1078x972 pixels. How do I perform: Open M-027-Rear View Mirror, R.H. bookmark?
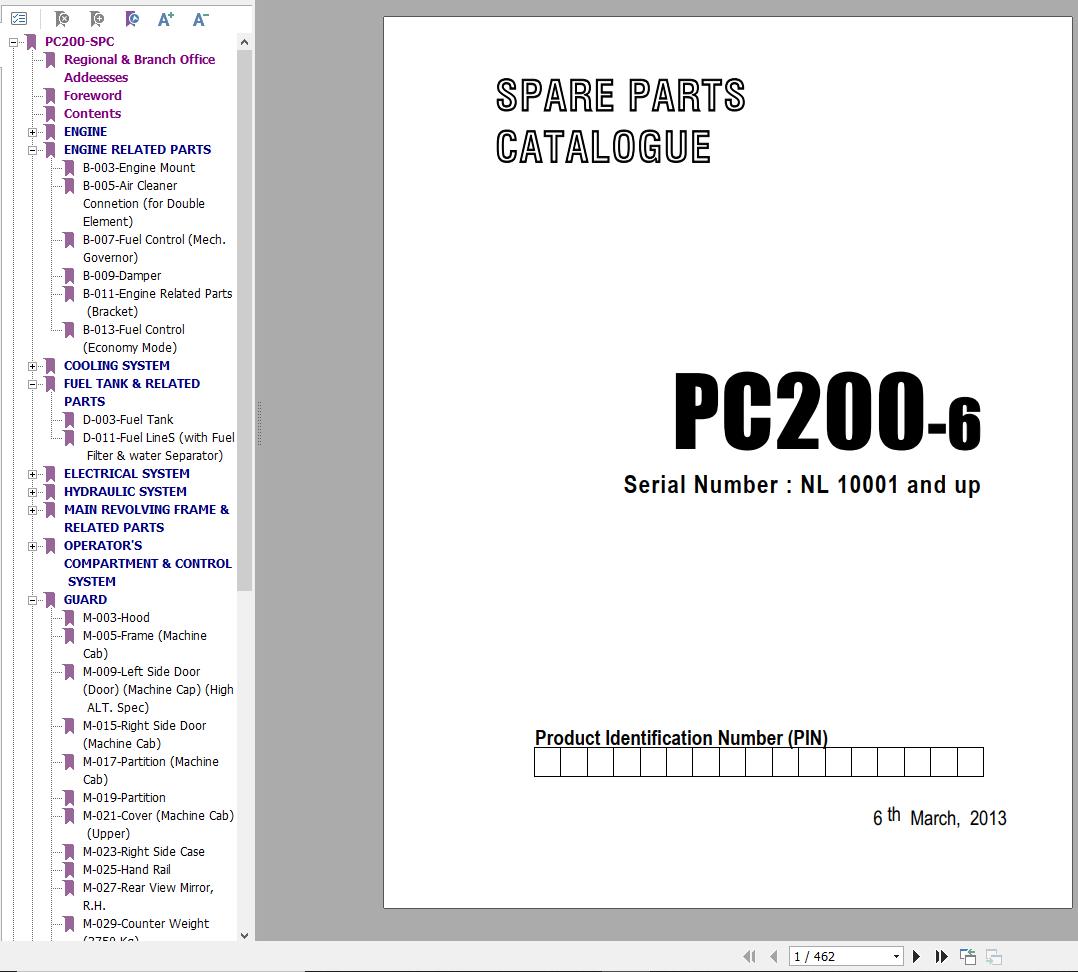(x=148, y=896)
